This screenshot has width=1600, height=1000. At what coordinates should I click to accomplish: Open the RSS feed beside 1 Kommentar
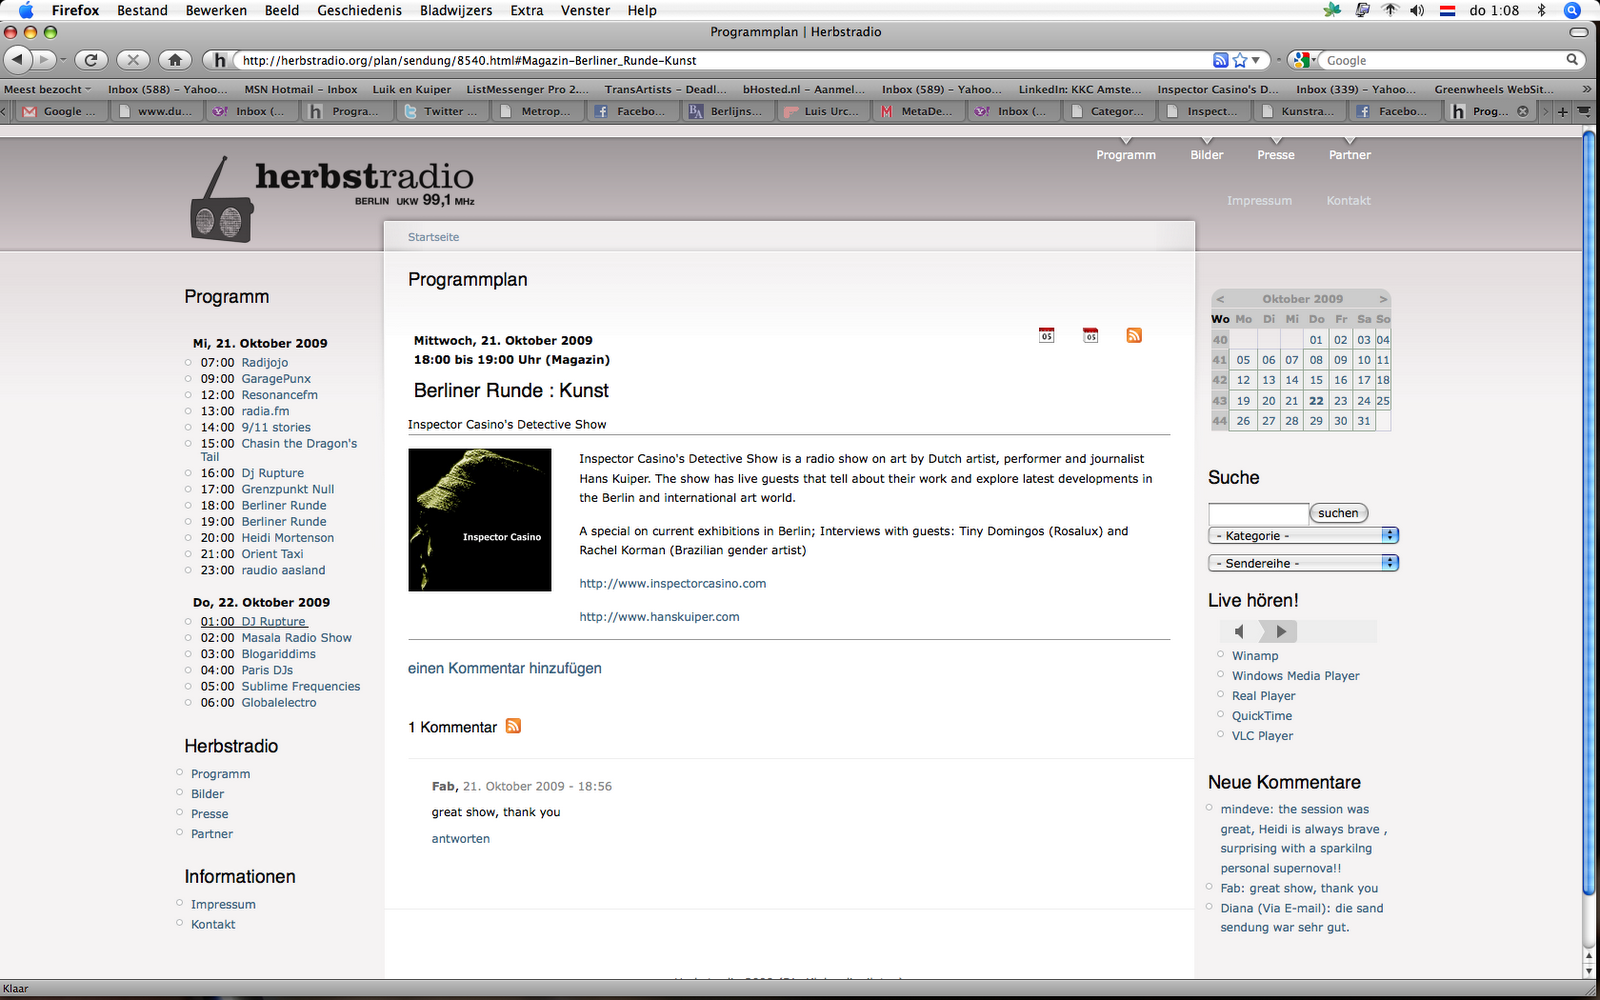point(513,726)
